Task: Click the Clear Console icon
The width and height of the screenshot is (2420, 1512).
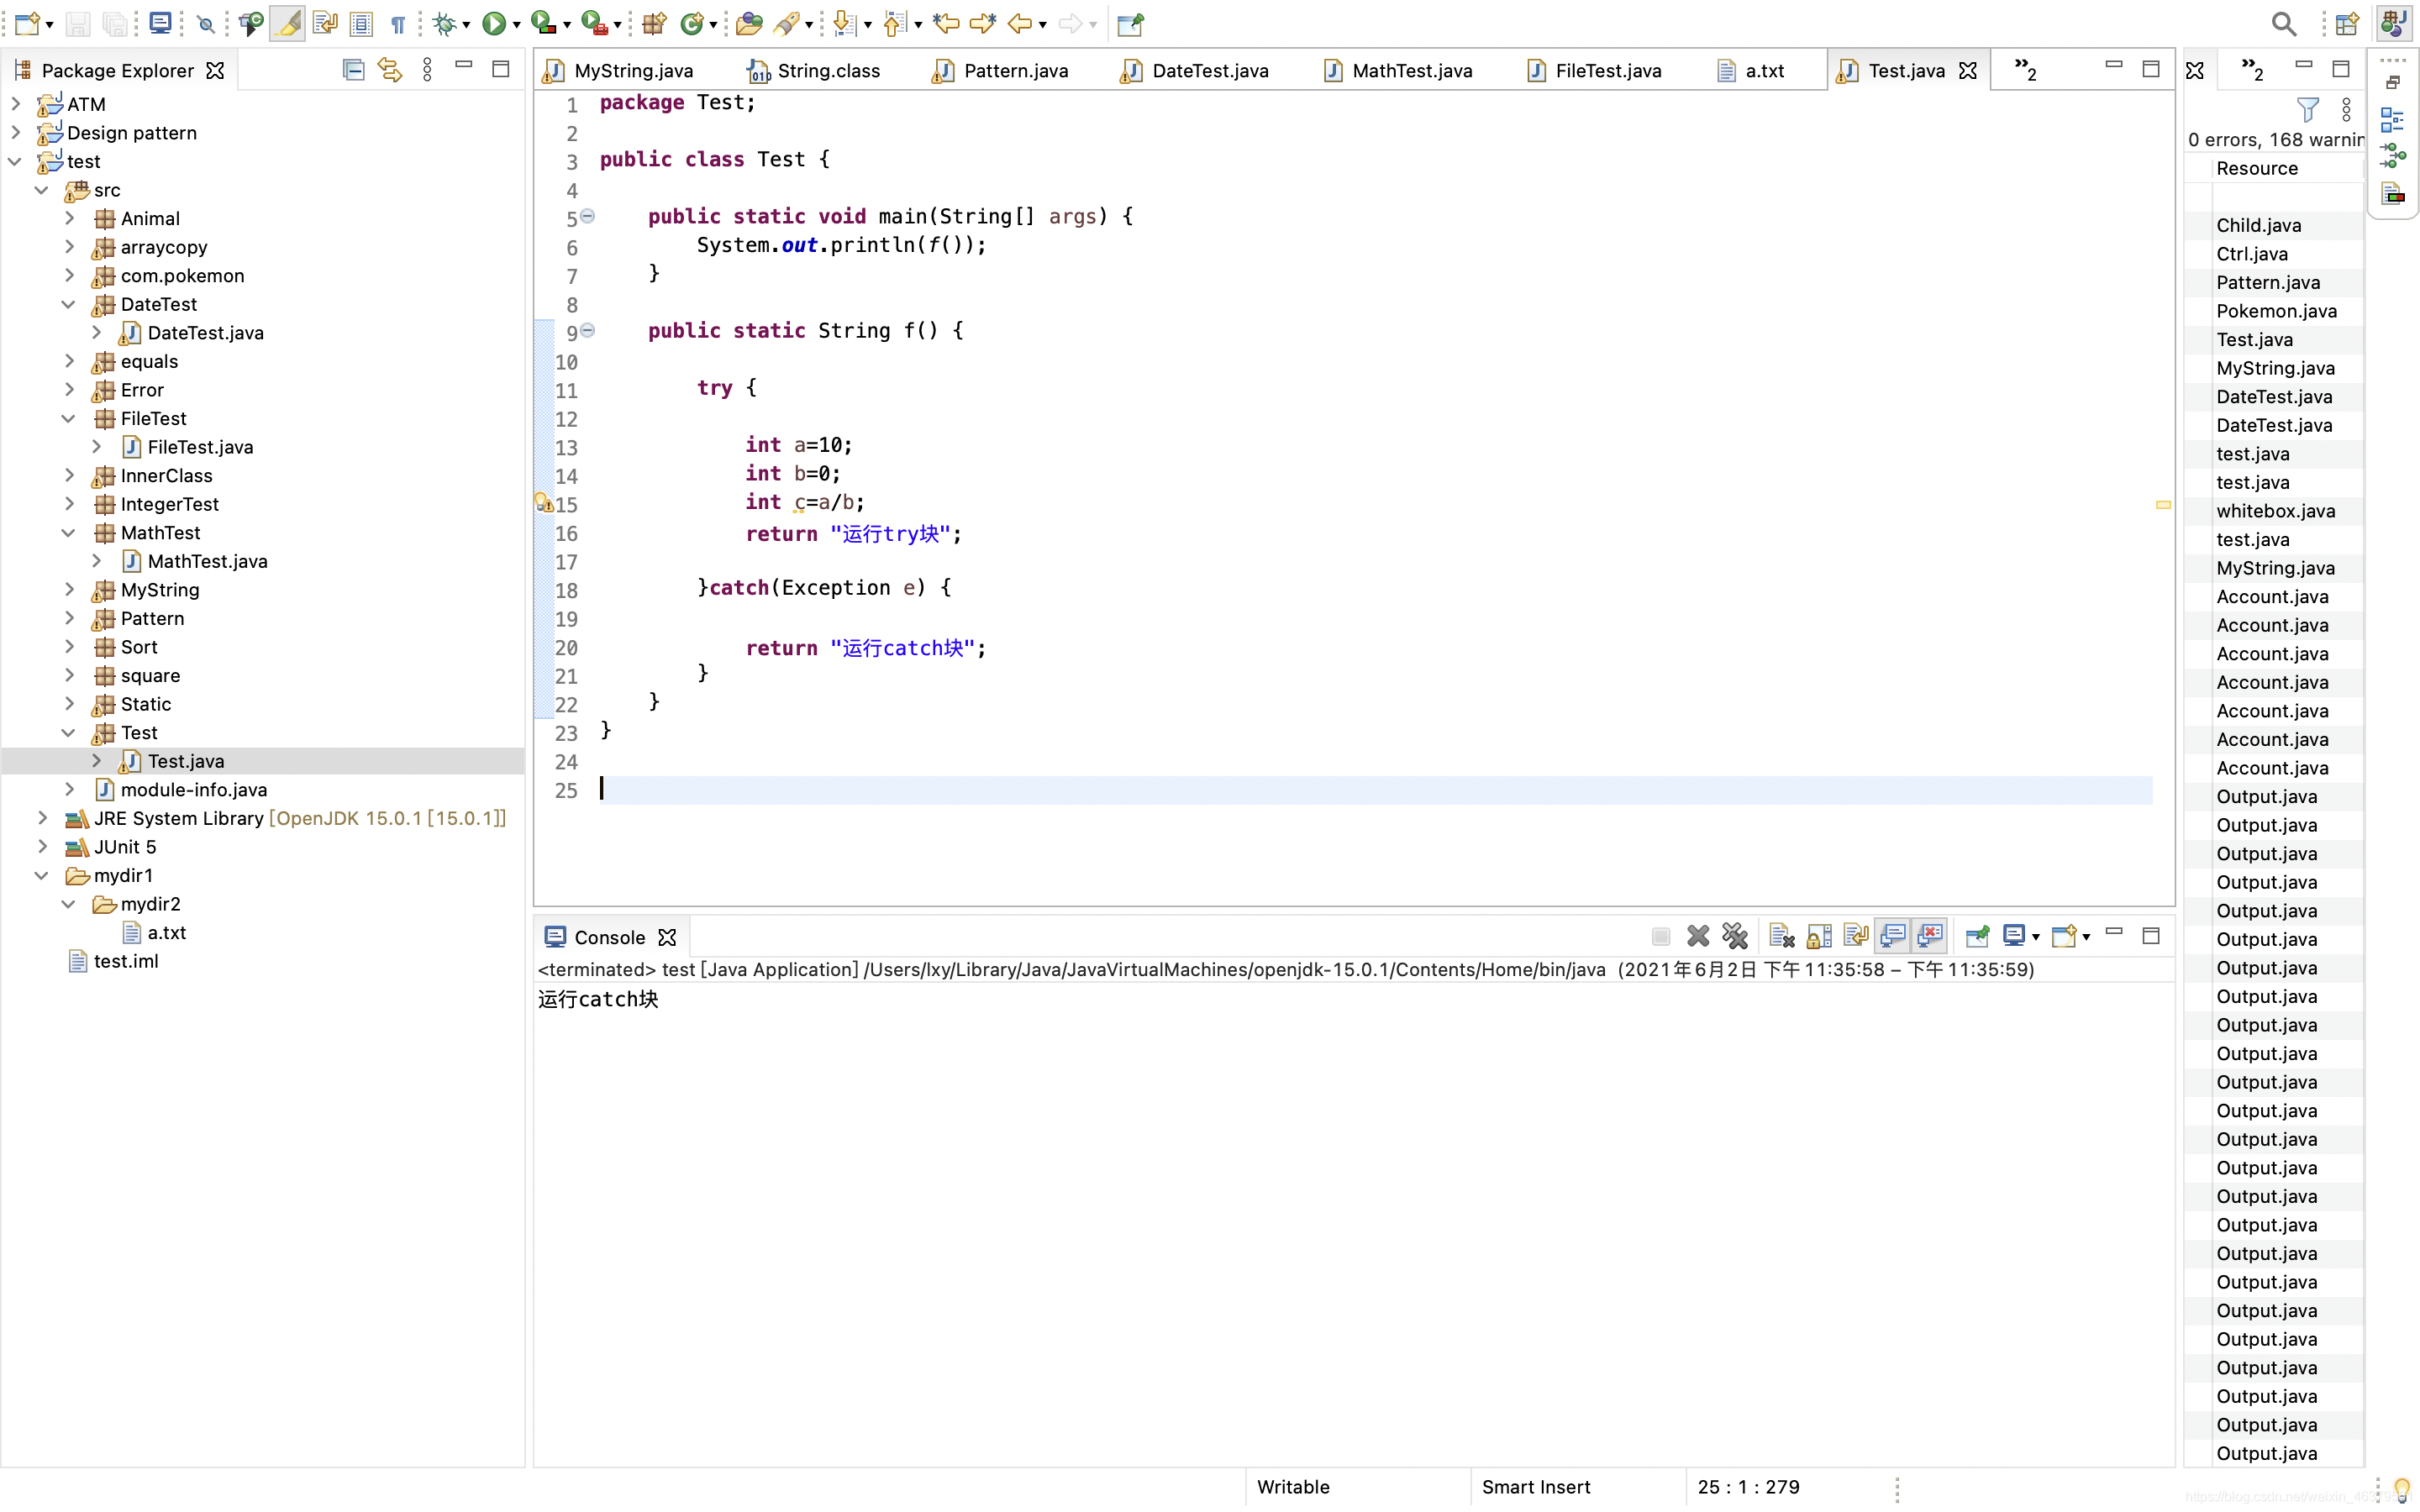Action: 1781,936
